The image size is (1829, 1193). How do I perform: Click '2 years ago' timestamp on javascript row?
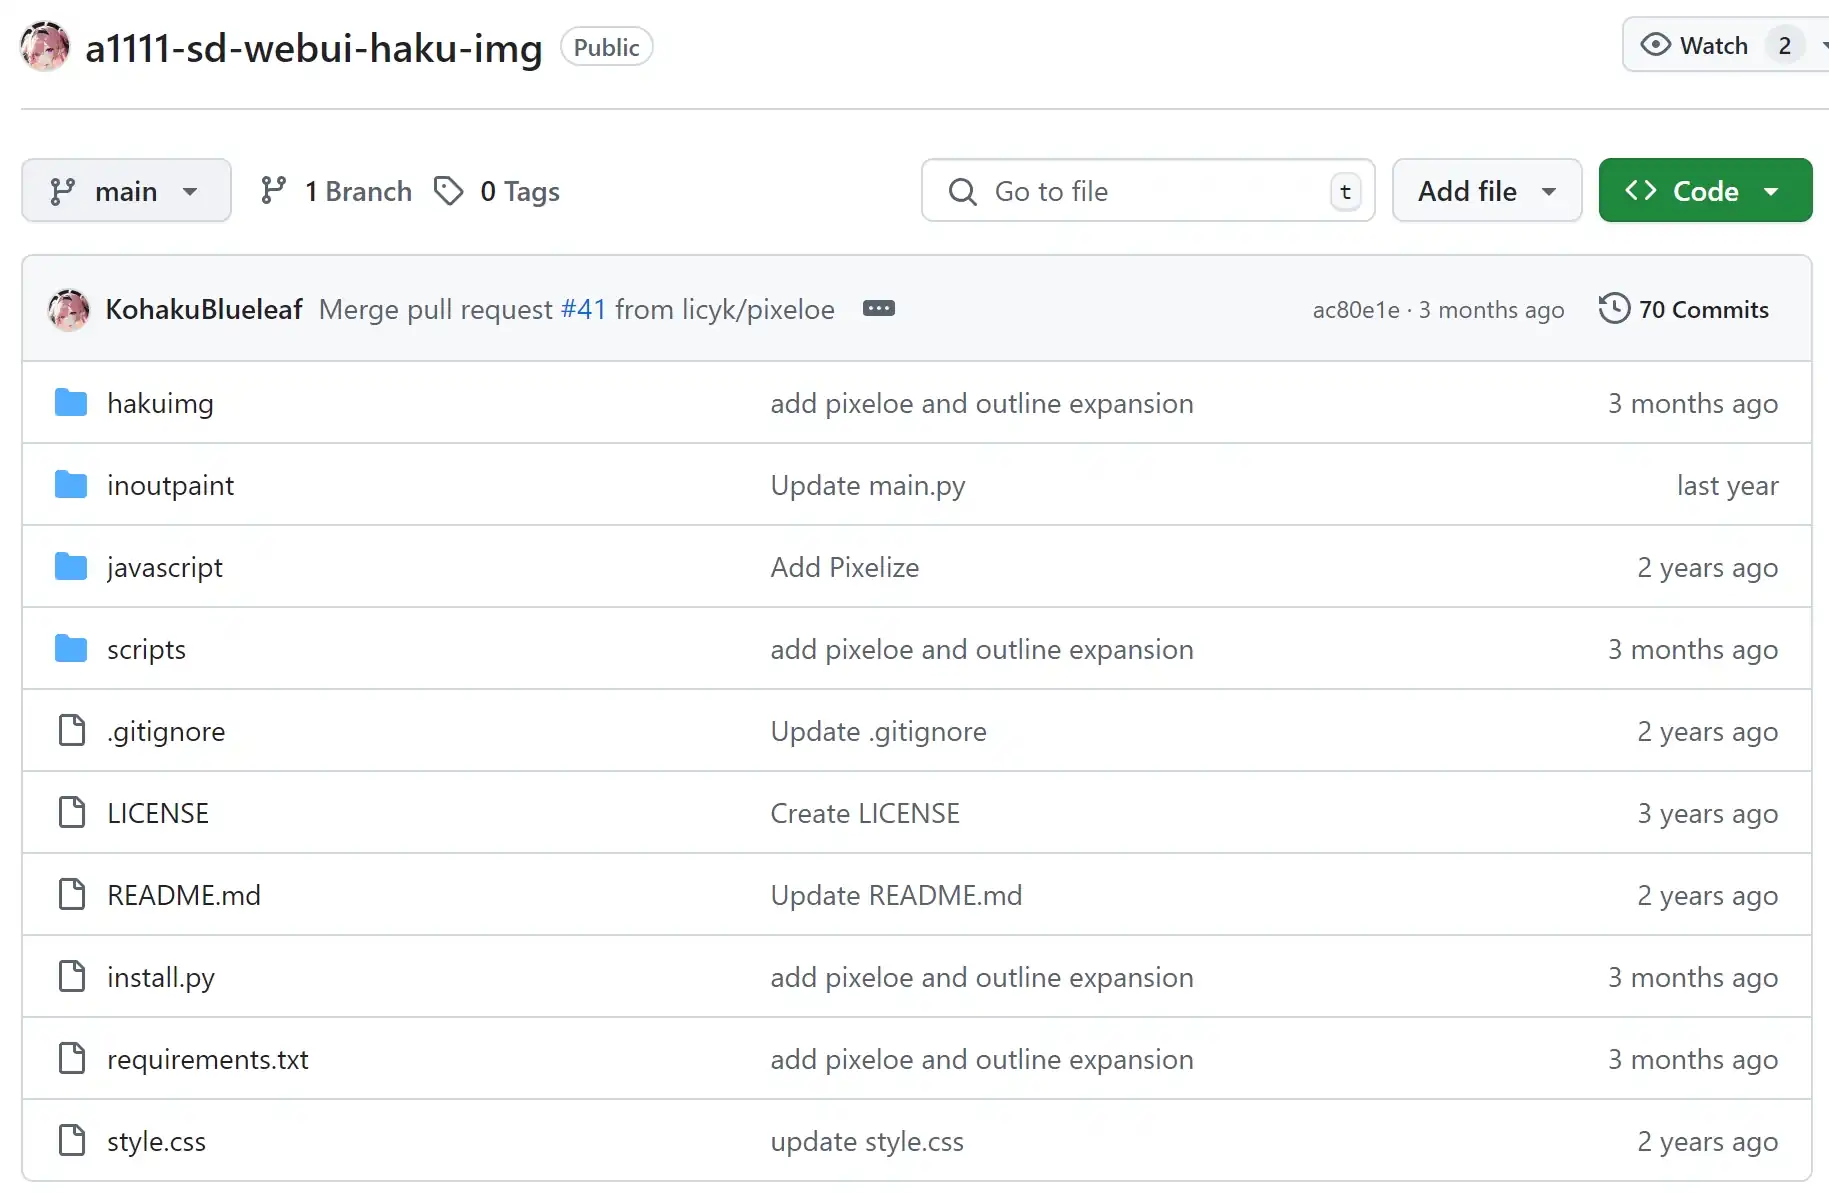[1707, 567]
